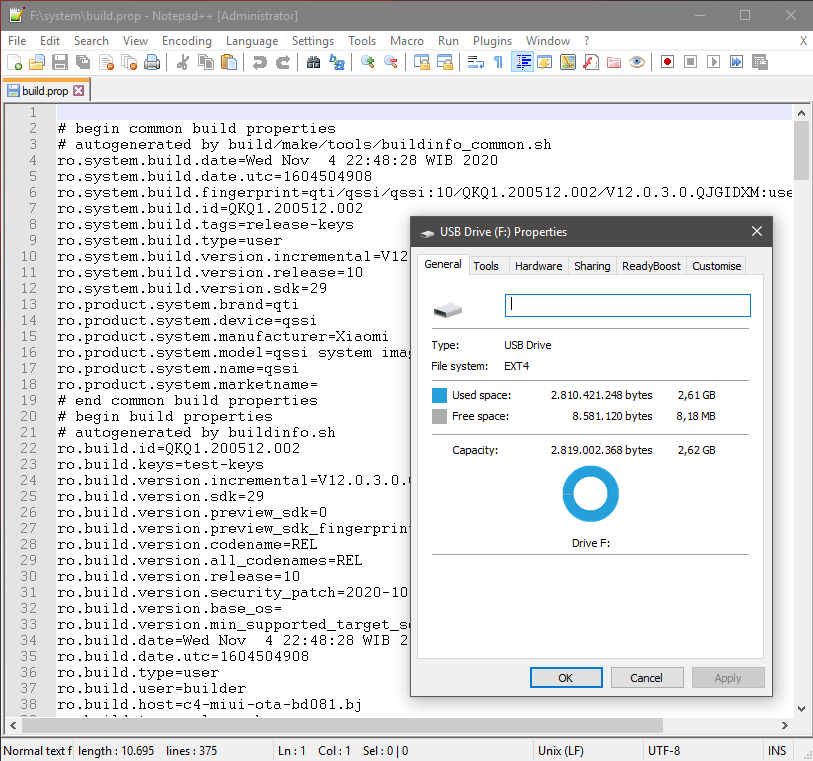
Task: Click the Synchronize vertical scrolling icon
Action: 422,62
